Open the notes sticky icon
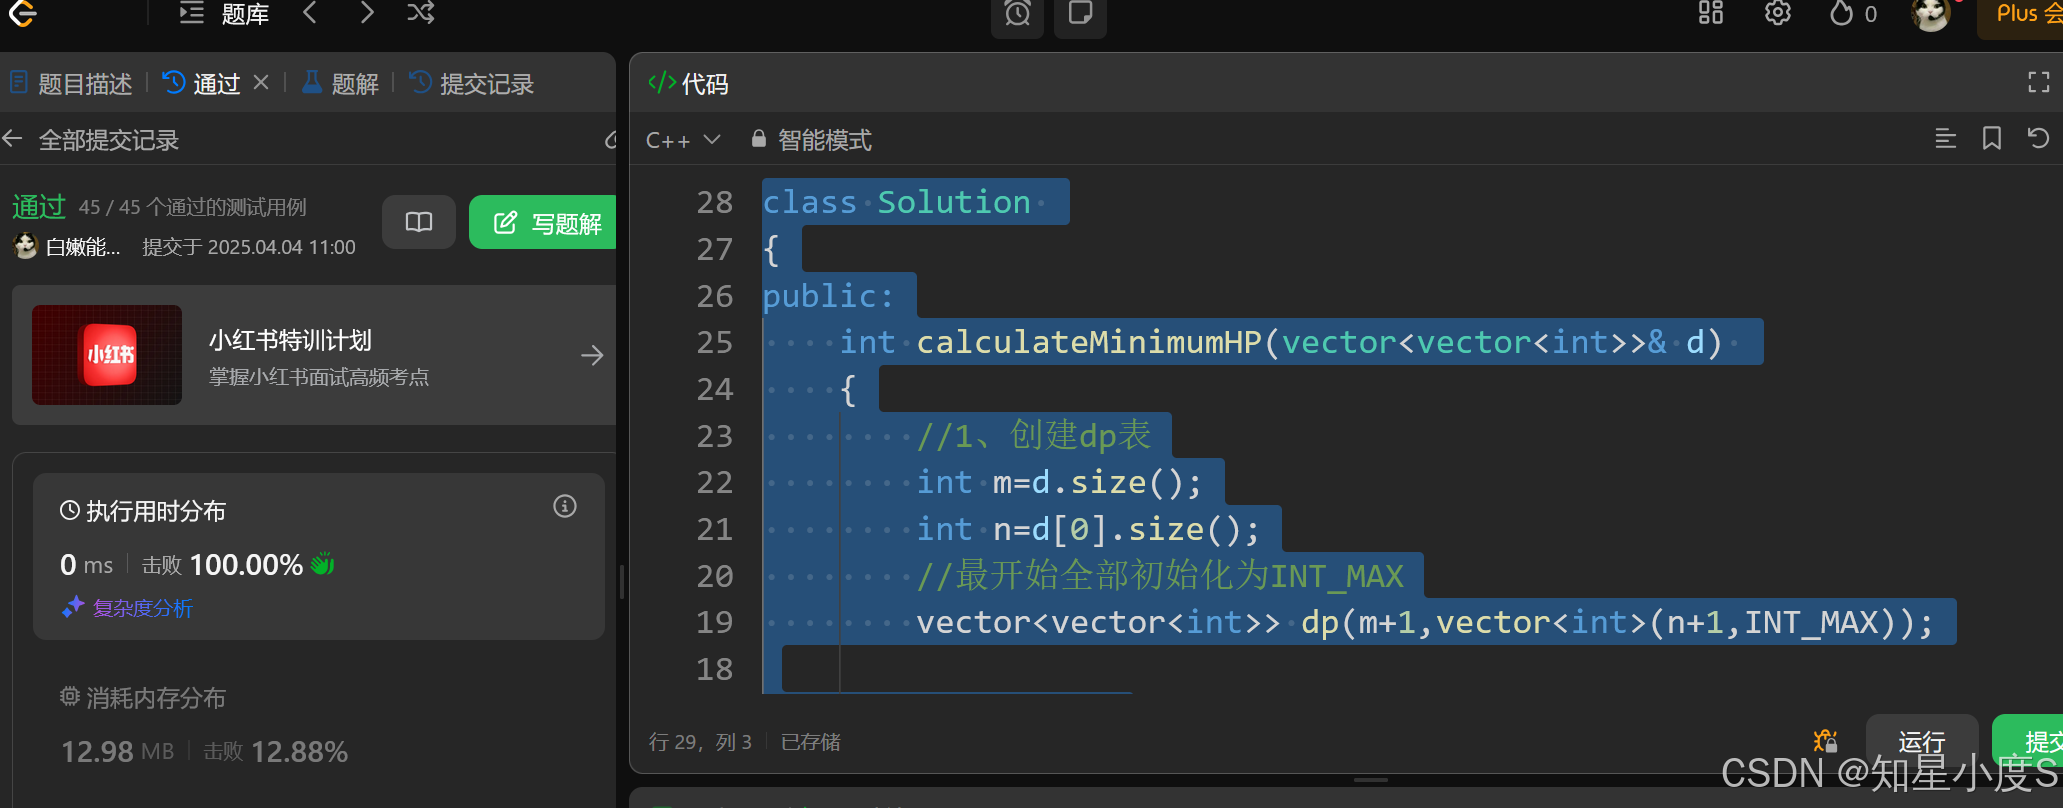Viewport: 2063px width, 808px height. pos(1080,14)
